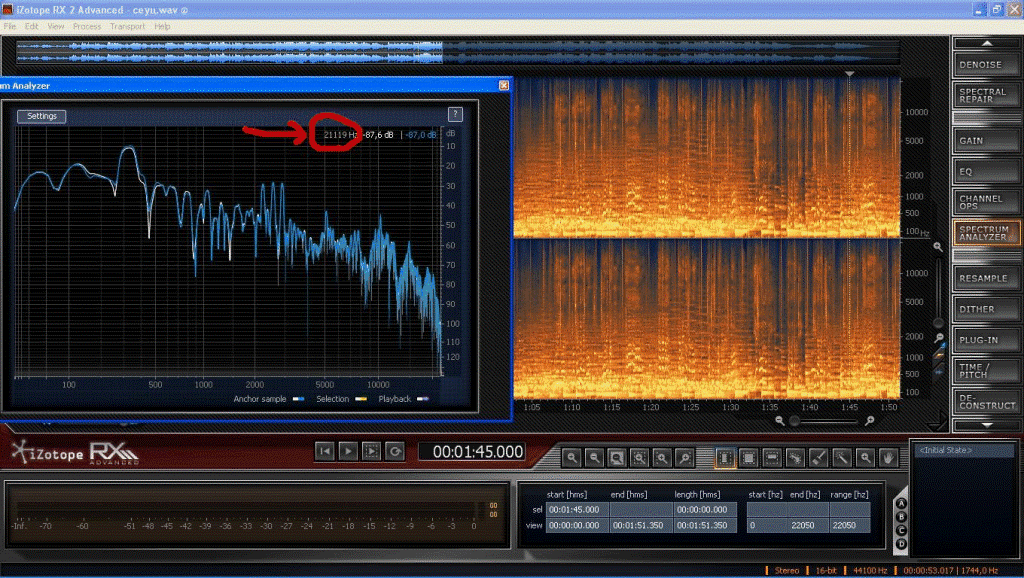Image resolution: width=1024 pixels, height=578 pixels.
Task: Select the lasso selection tool
Action: [796, 458]
